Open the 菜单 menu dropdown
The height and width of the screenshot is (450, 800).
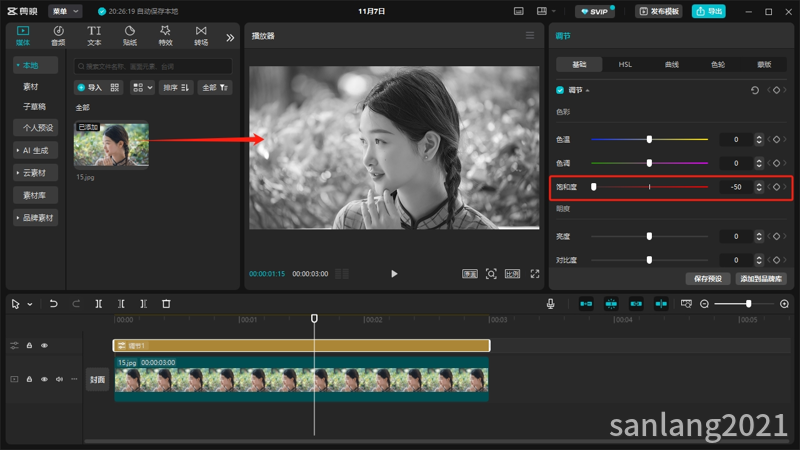point(65,11)
